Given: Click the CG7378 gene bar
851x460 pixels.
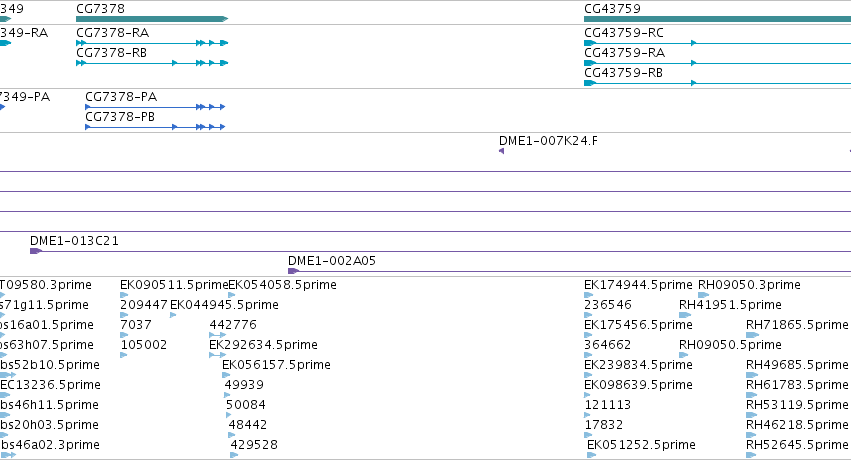Looking at the screenshot, I should 152,19.
